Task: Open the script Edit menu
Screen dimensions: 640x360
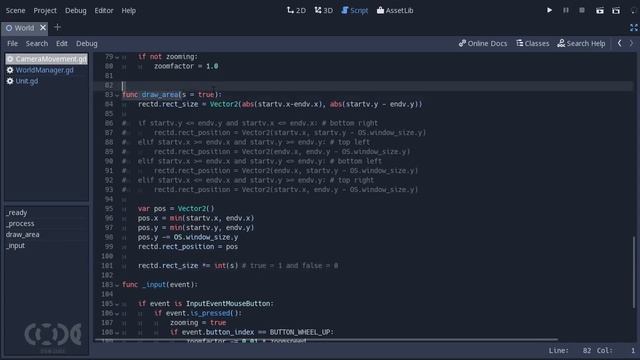Action: click(62, 43)
